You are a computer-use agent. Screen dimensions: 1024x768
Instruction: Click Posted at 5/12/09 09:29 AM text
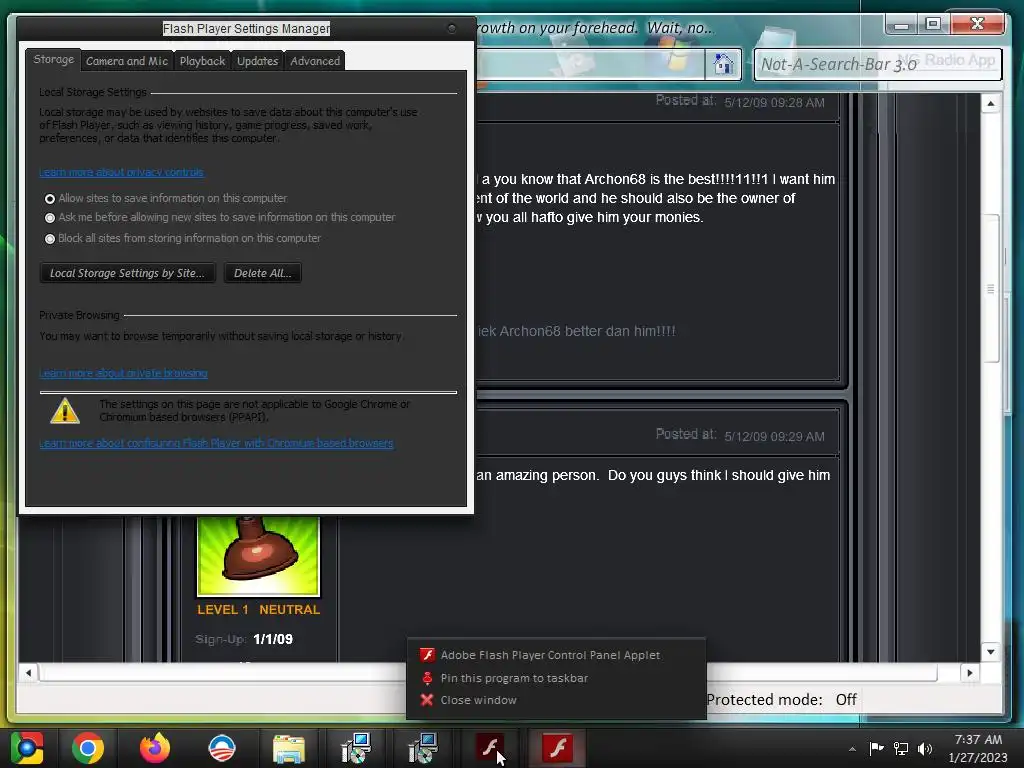pyautogui.click(x=740, y=436)
